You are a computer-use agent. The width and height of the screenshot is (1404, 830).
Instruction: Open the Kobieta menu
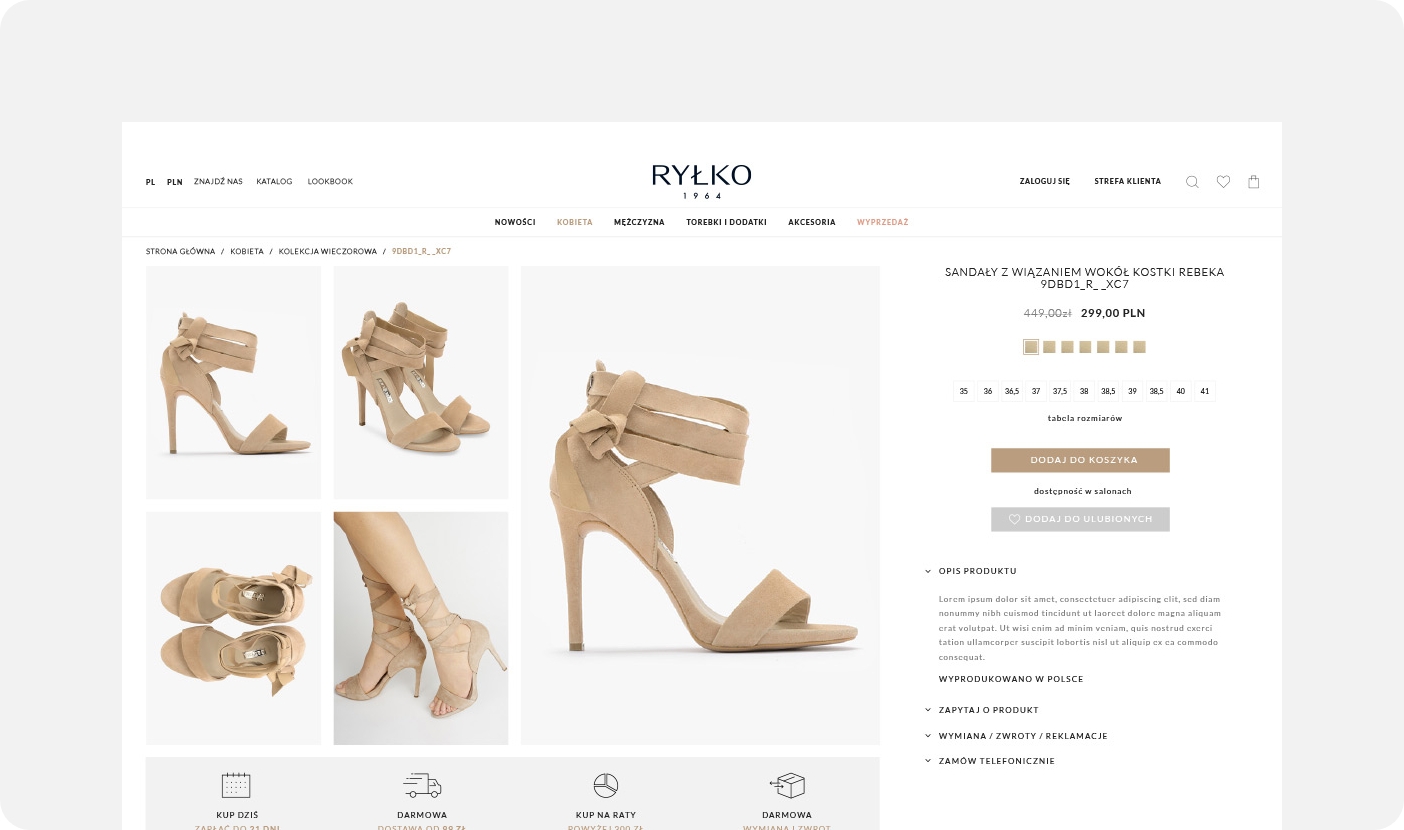pyautogui.click(x=575, y=222)
